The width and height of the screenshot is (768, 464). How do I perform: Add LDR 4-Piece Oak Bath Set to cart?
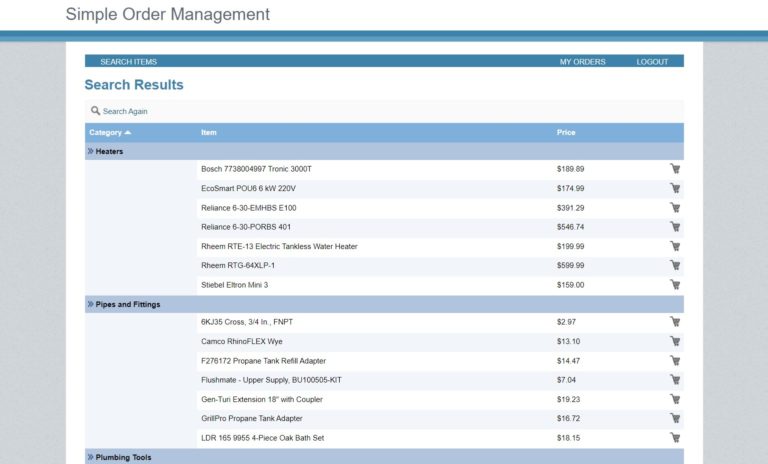tap(675, 438)
